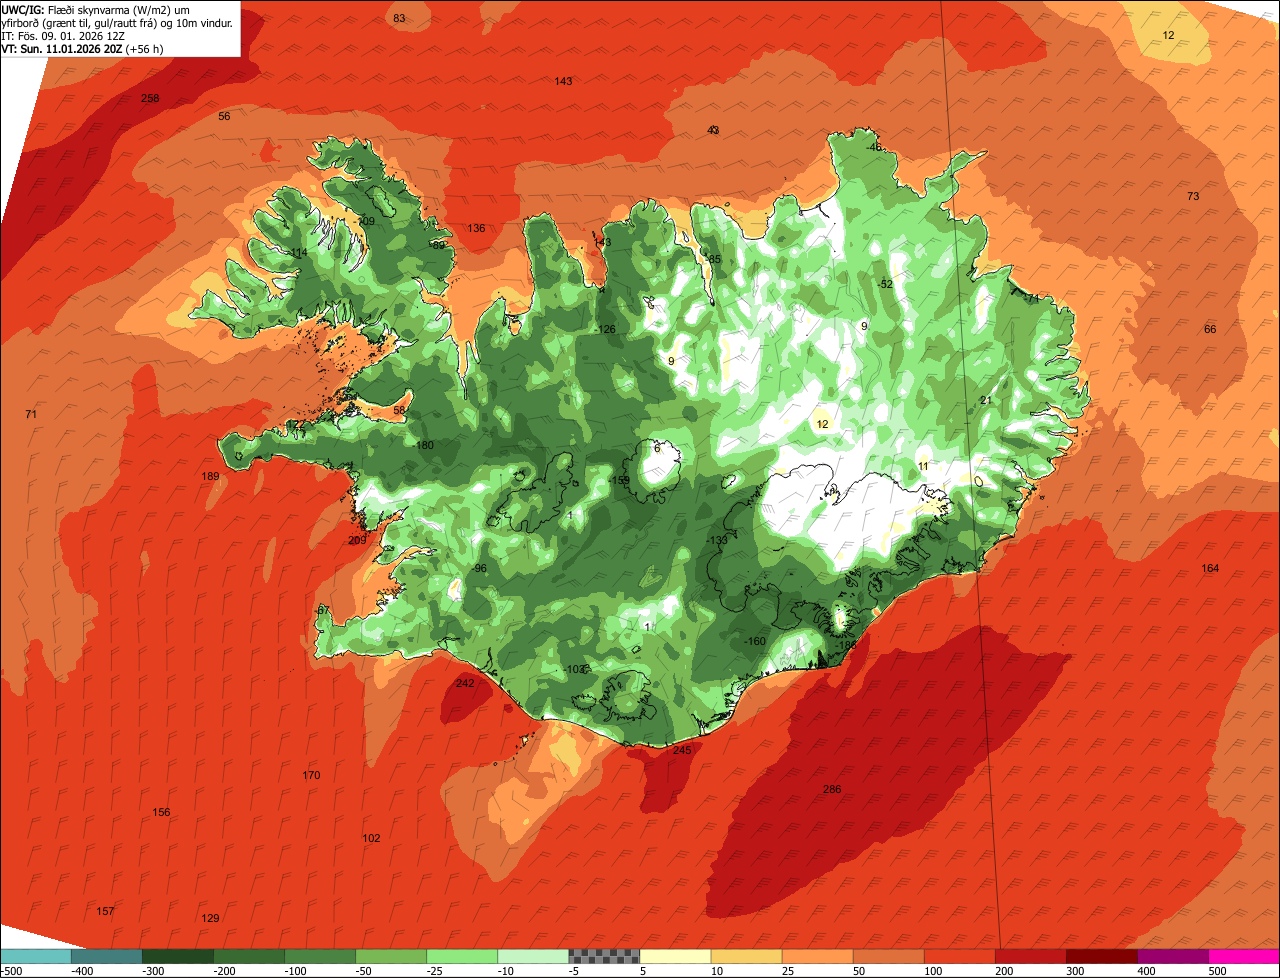Click the legend label -25
1280x978 pixels.
437,971
